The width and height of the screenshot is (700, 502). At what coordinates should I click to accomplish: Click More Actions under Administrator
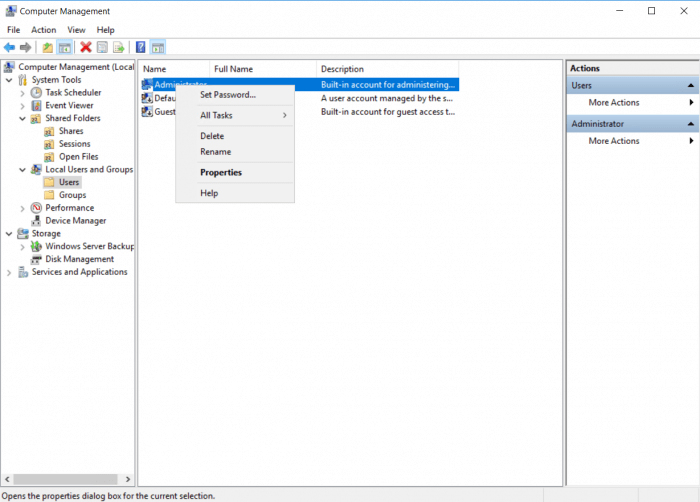point(613,141)
